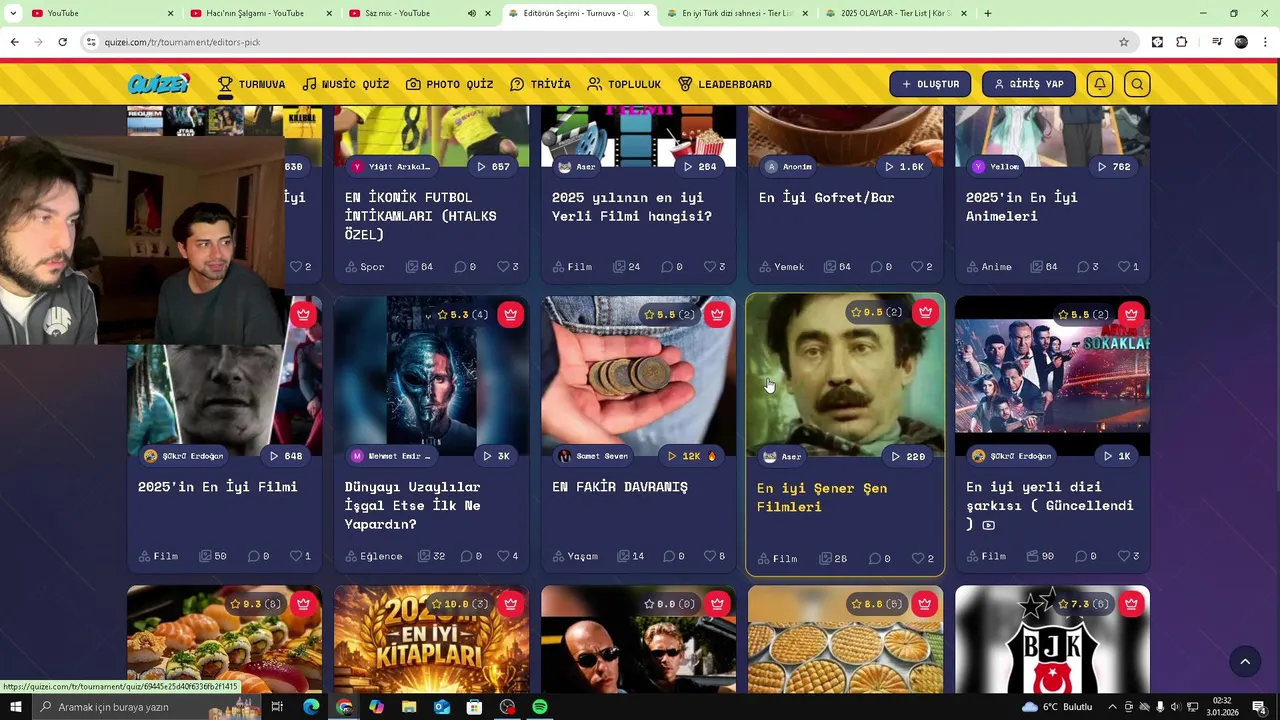
Task: Open EN İKONİK FUTBOL İNTİKAMLARI title
Action: coord(421,215)
